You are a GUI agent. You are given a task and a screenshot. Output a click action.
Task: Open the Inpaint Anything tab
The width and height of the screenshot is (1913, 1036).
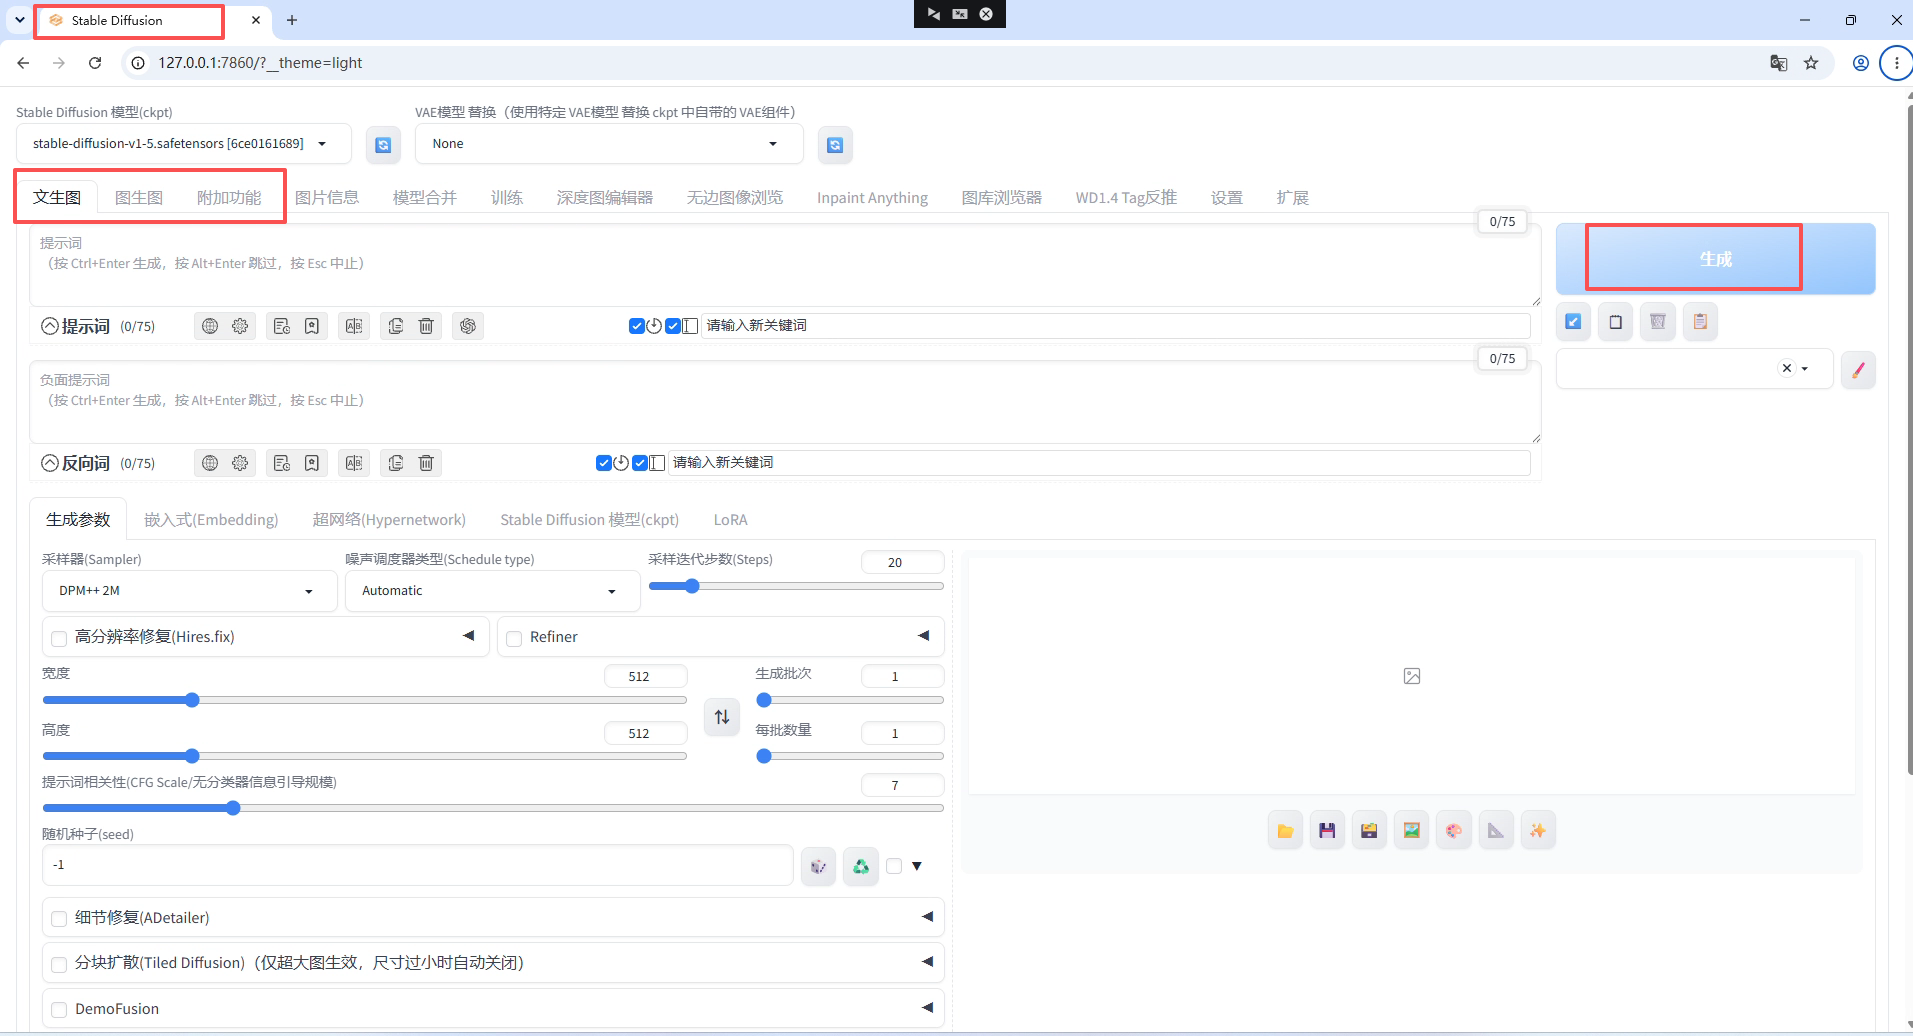[872, 198]
